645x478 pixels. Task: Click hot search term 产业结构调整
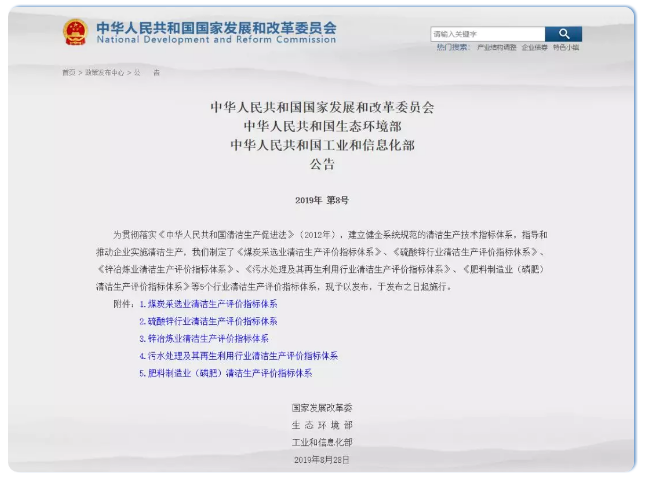pyautogui.click(x=496, y=47)
